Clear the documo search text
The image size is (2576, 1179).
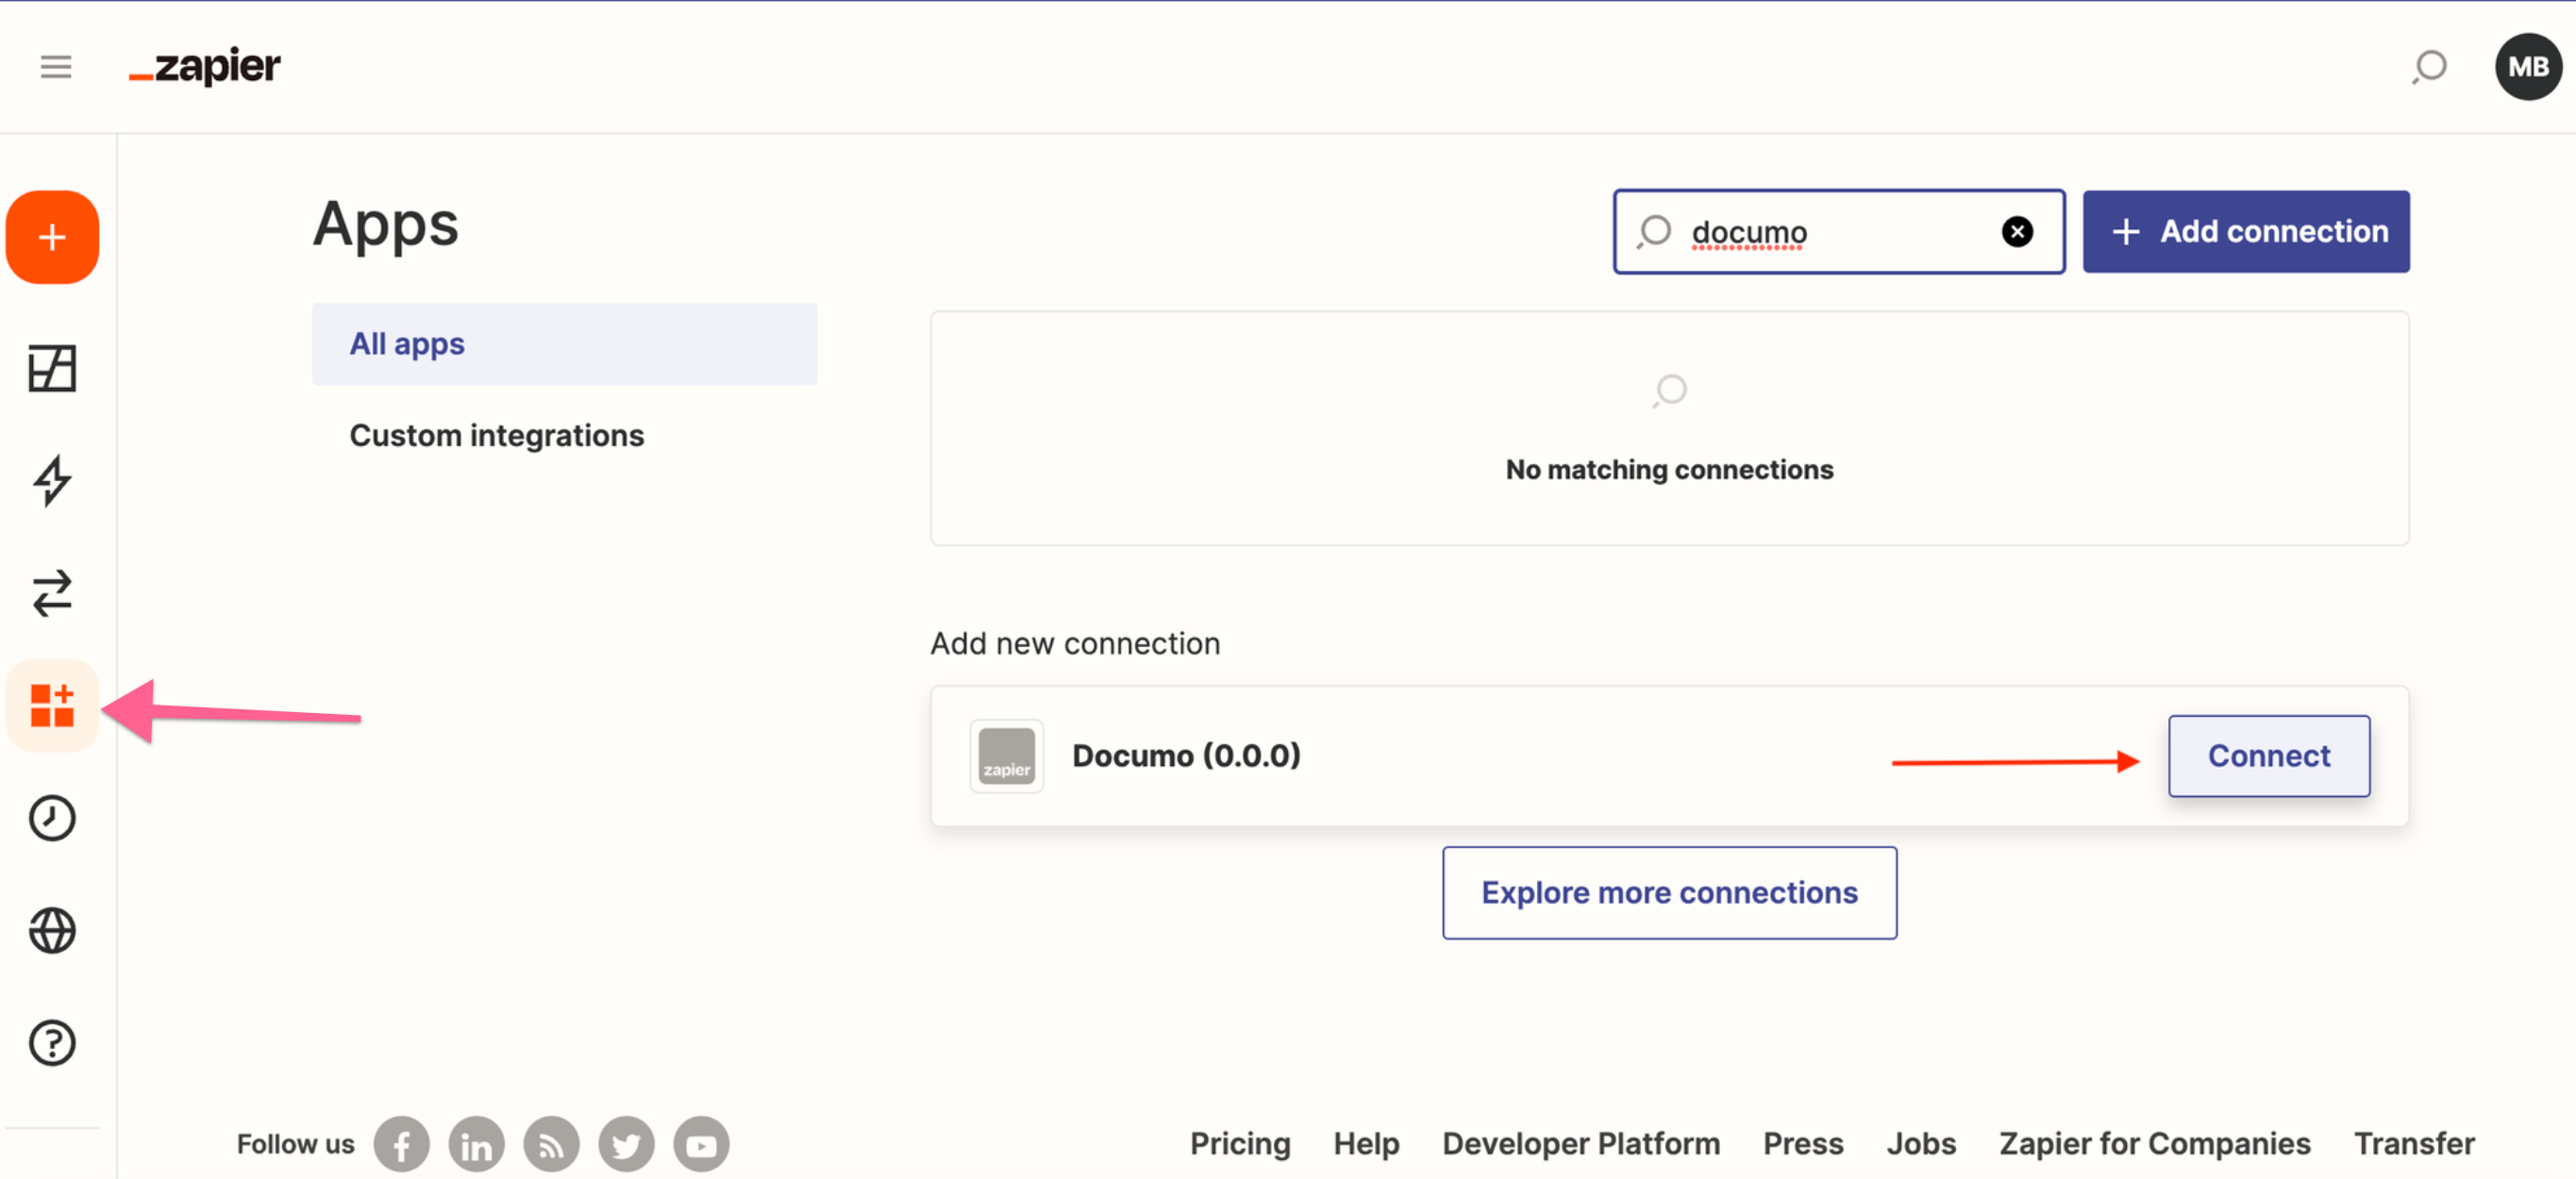pyautogui.click(x=2016, y=231)
